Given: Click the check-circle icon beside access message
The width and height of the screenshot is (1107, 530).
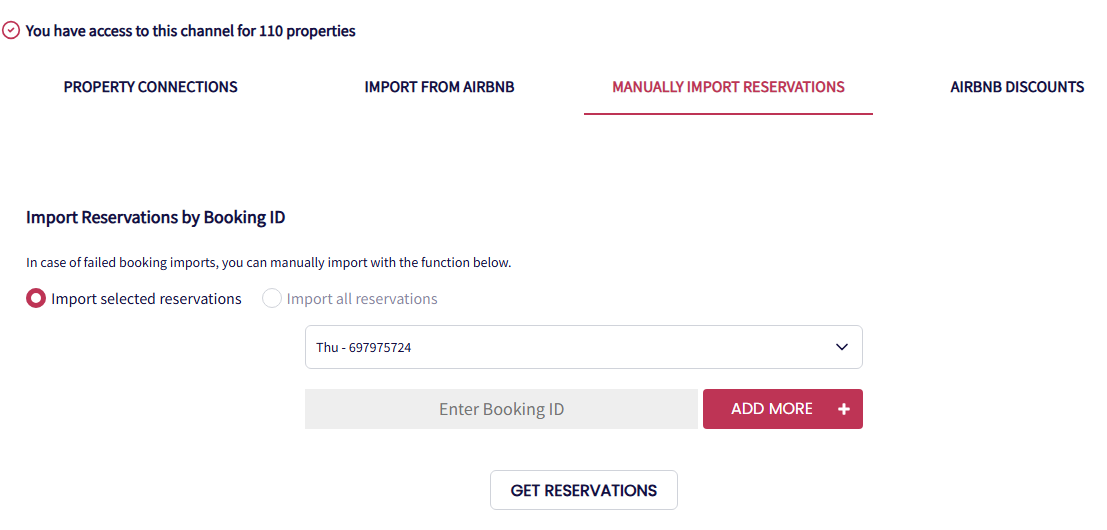Looking at the screenshot, I should (11, 31).
